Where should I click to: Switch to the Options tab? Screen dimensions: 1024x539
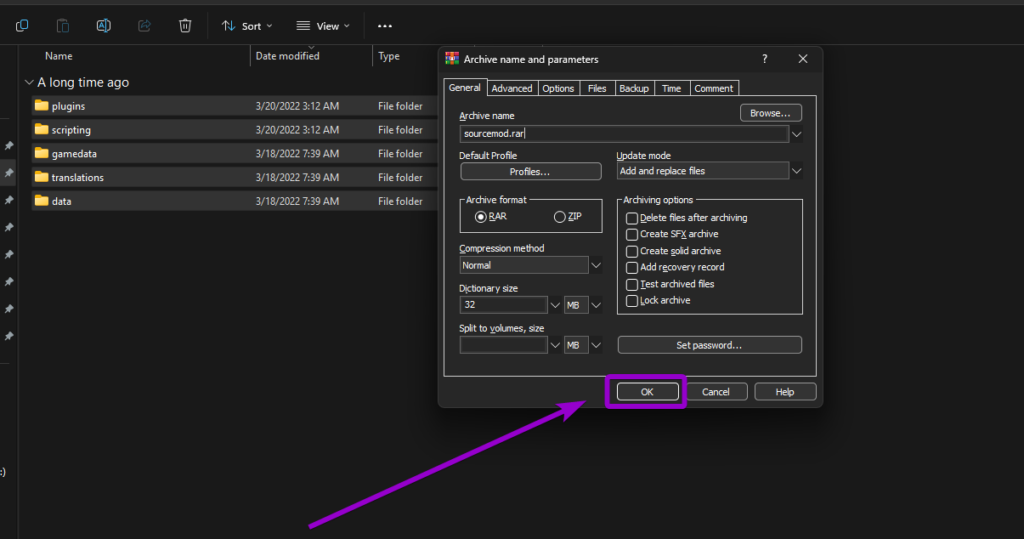tap(558, 88)
